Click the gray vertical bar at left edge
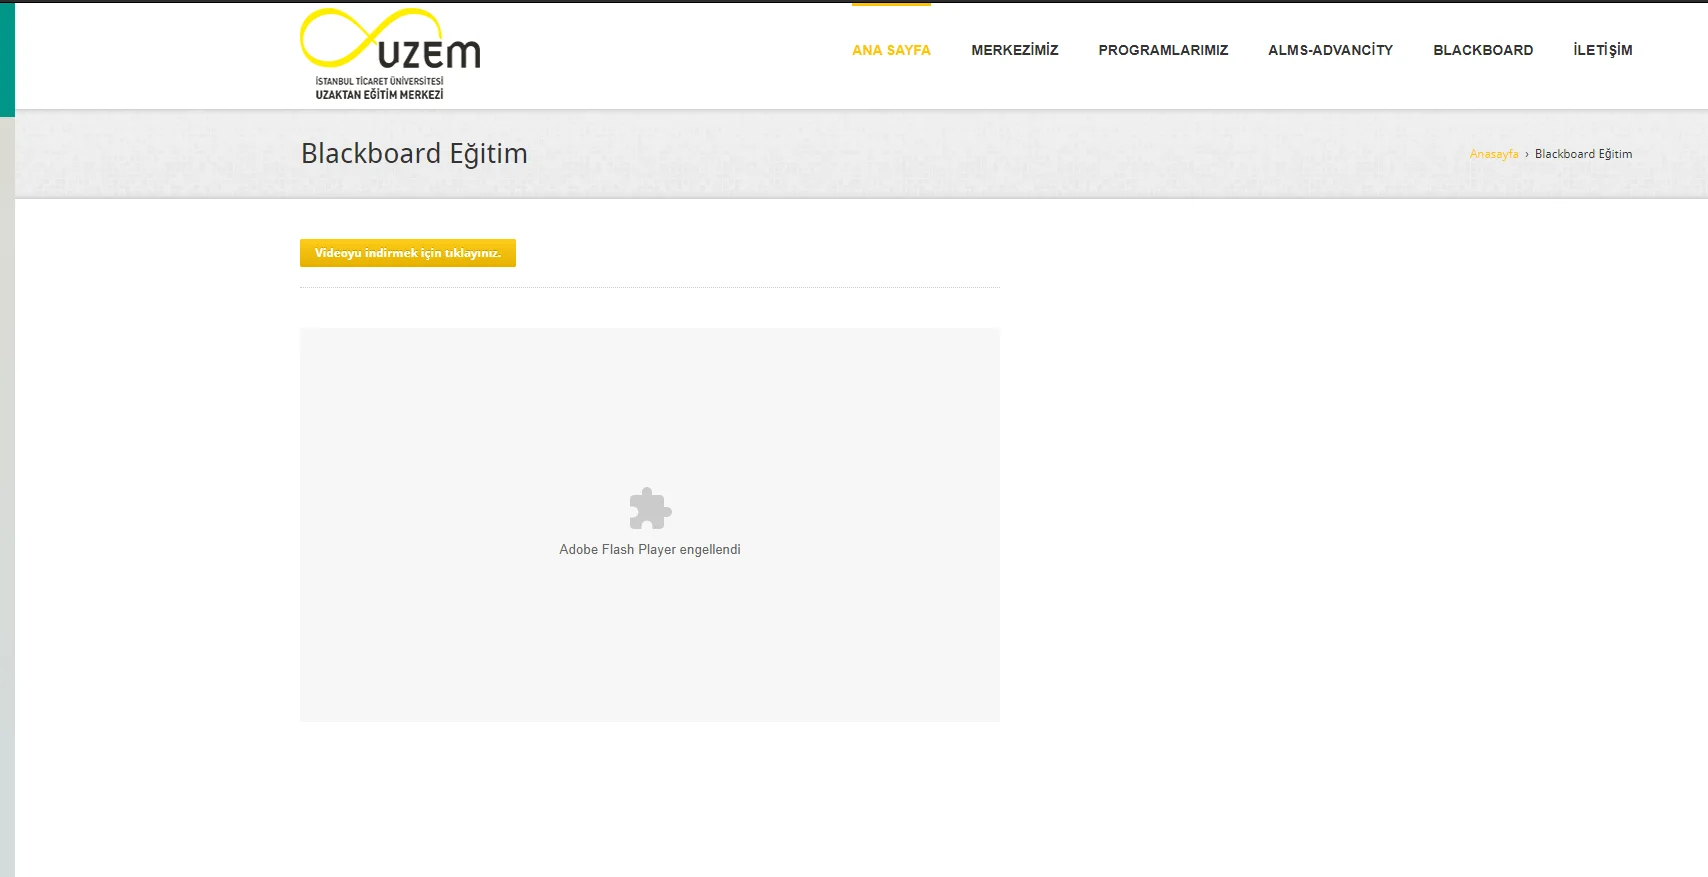Viewport: 1708px width, 877px height. [7, 500]
